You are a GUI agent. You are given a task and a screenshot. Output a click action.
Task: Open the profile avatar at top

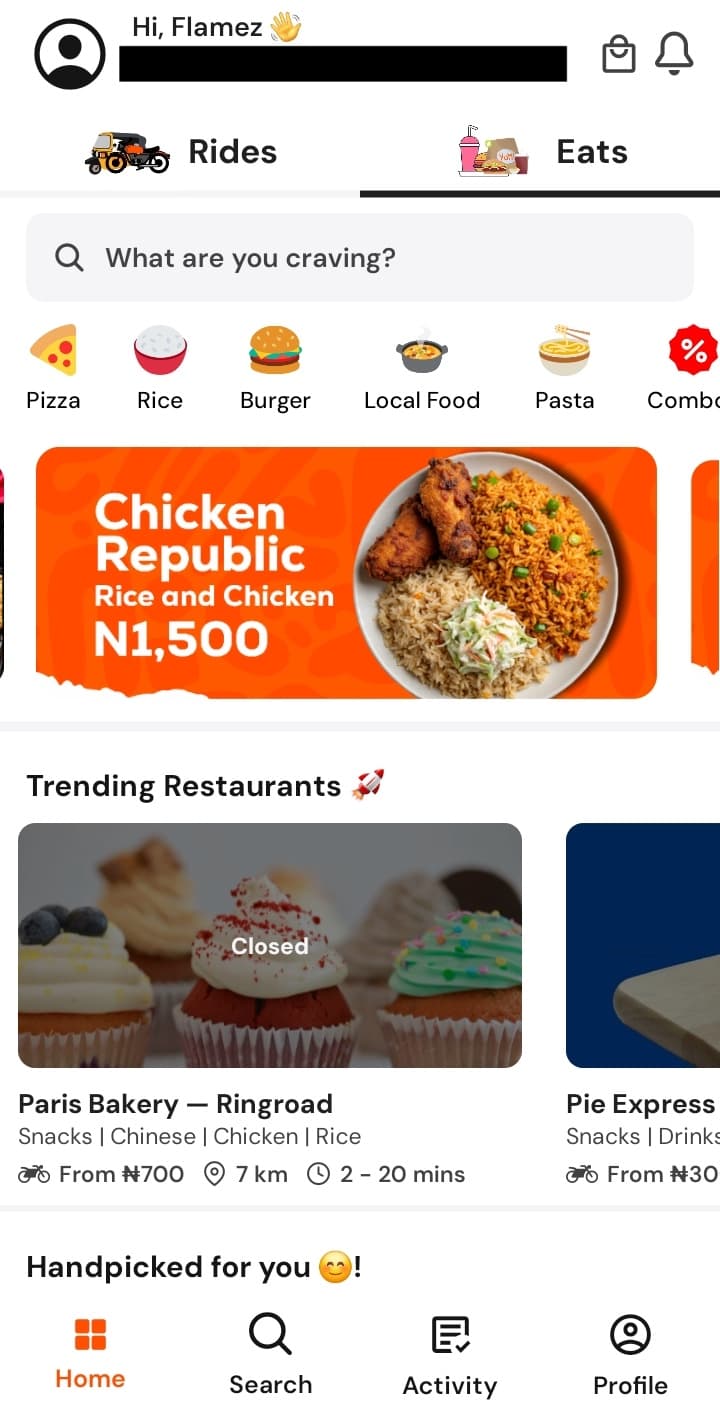[70, 54]
